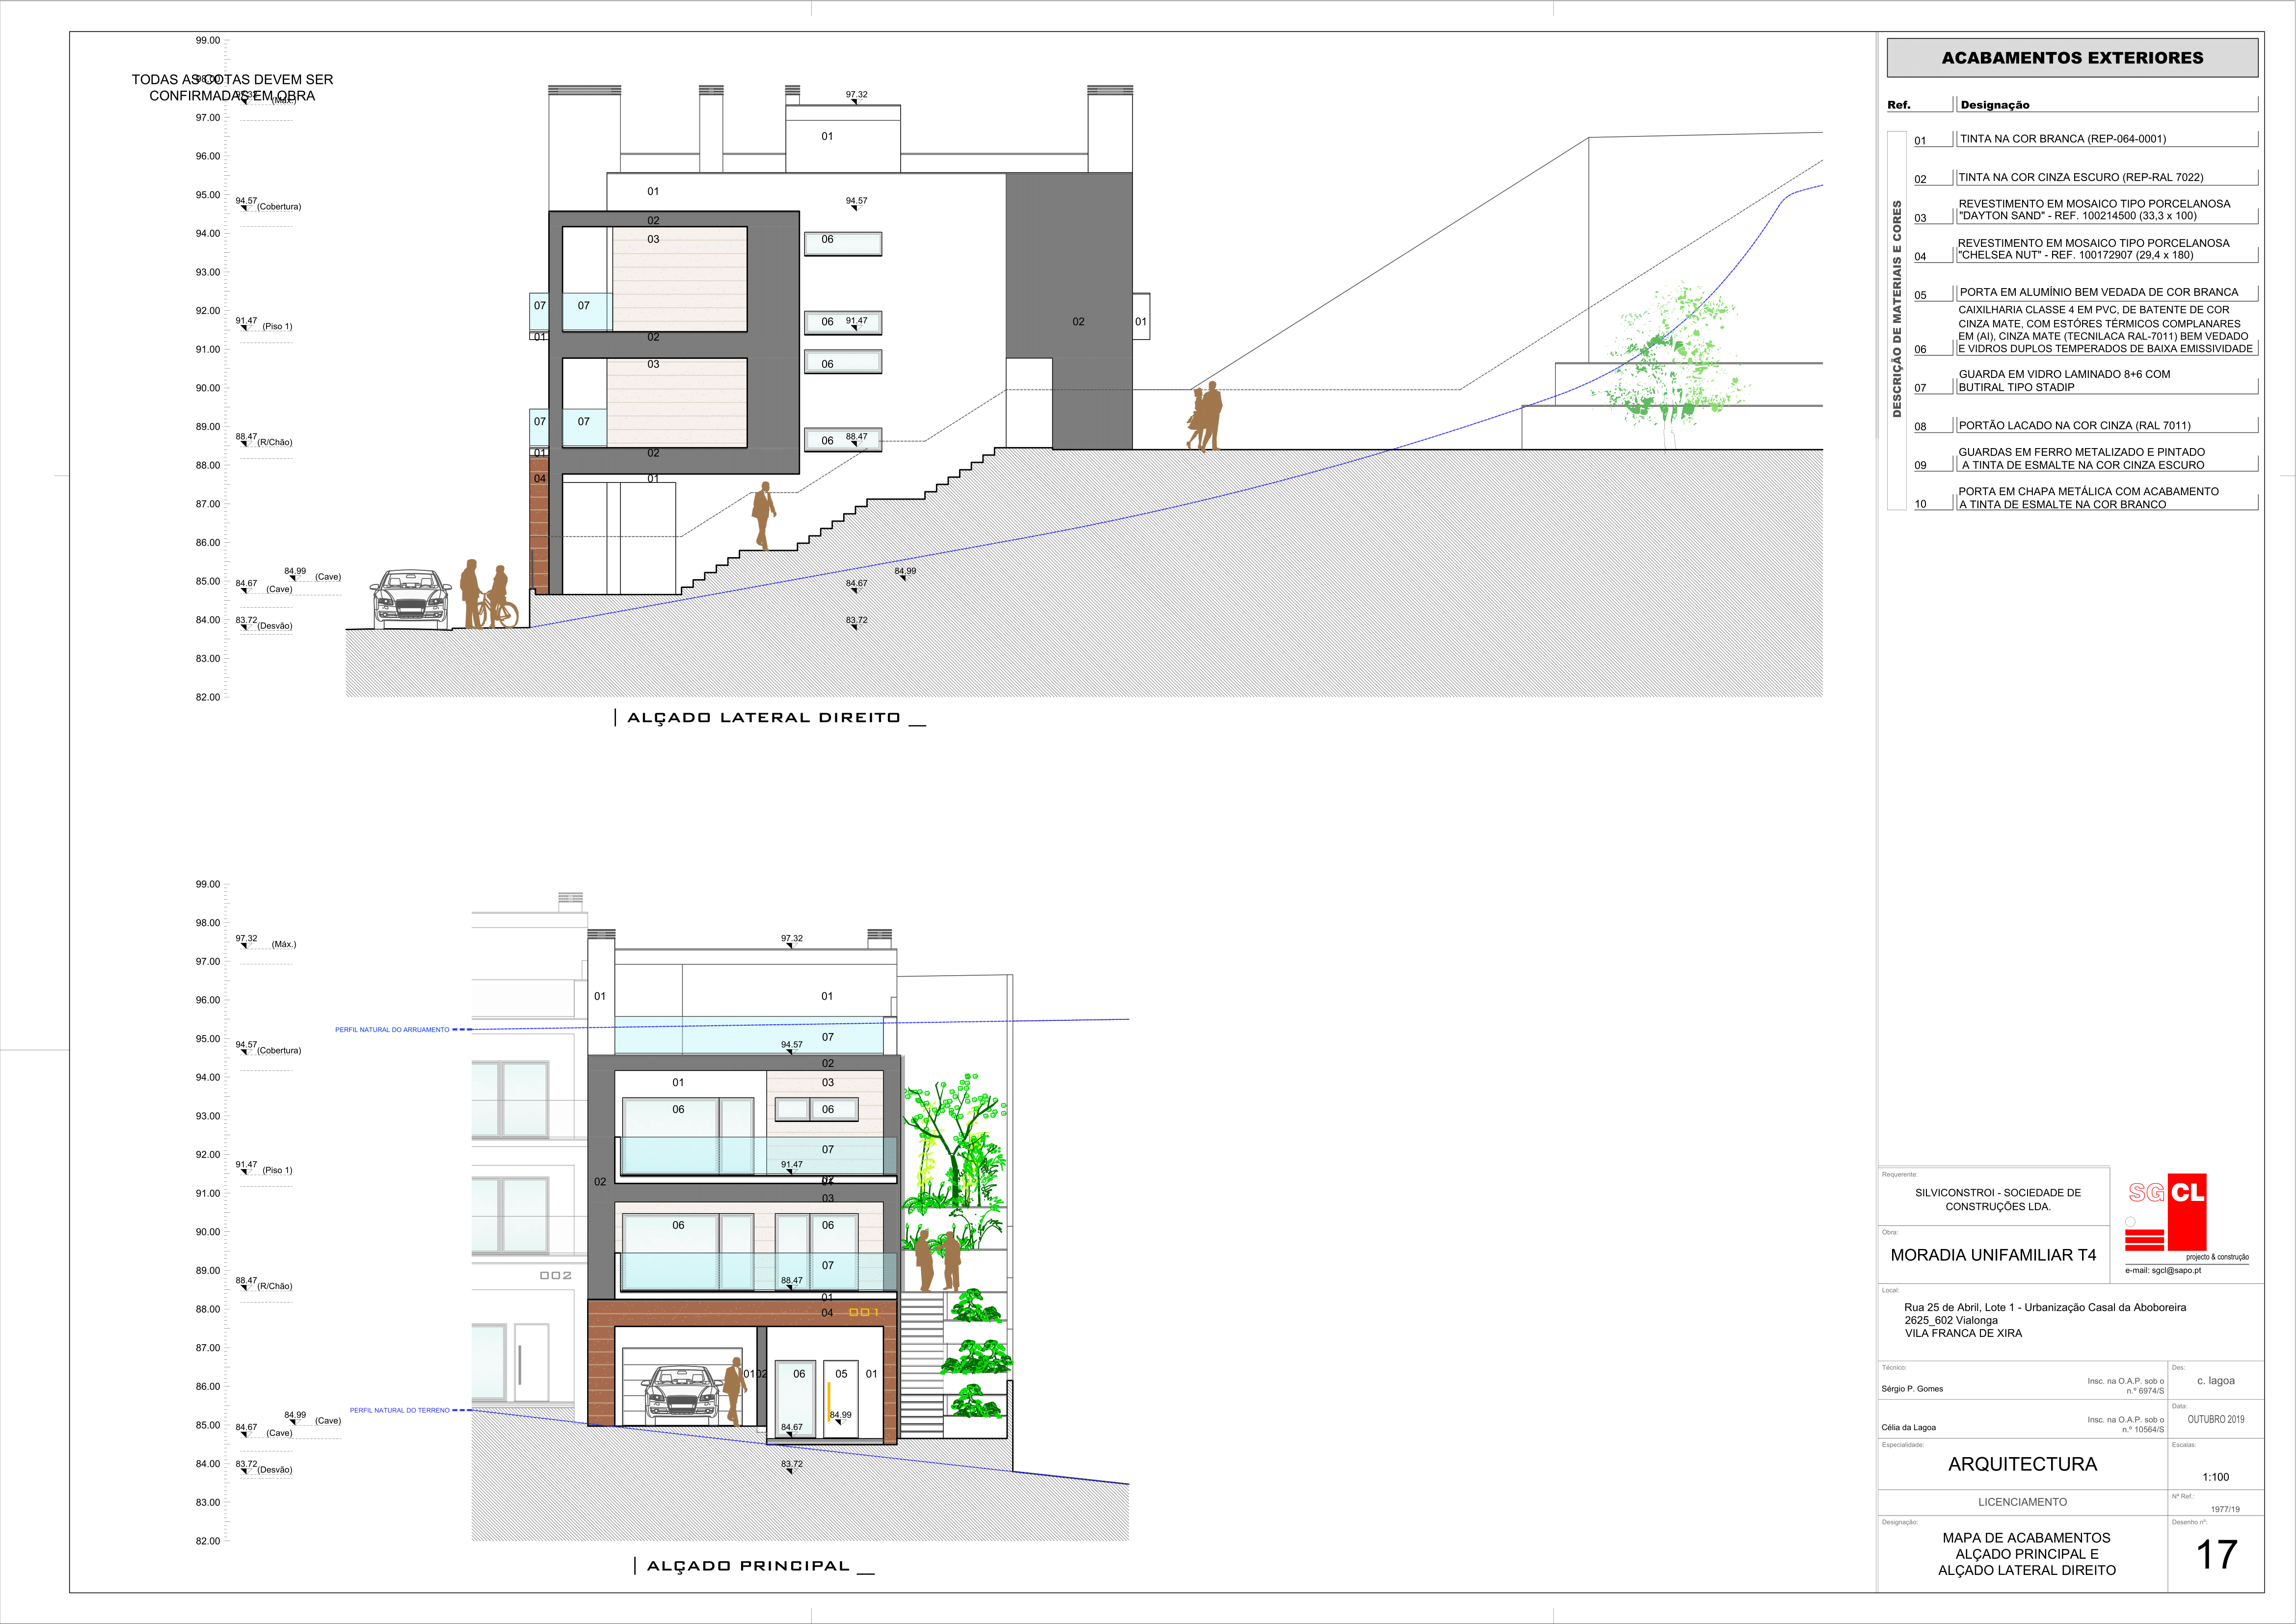Screen dimensions: 2296x1624
Task: Click project name 'MORADIA UNIFAMILIAR T4'
Action: pyautogui.click(x=1993, y=1255)
